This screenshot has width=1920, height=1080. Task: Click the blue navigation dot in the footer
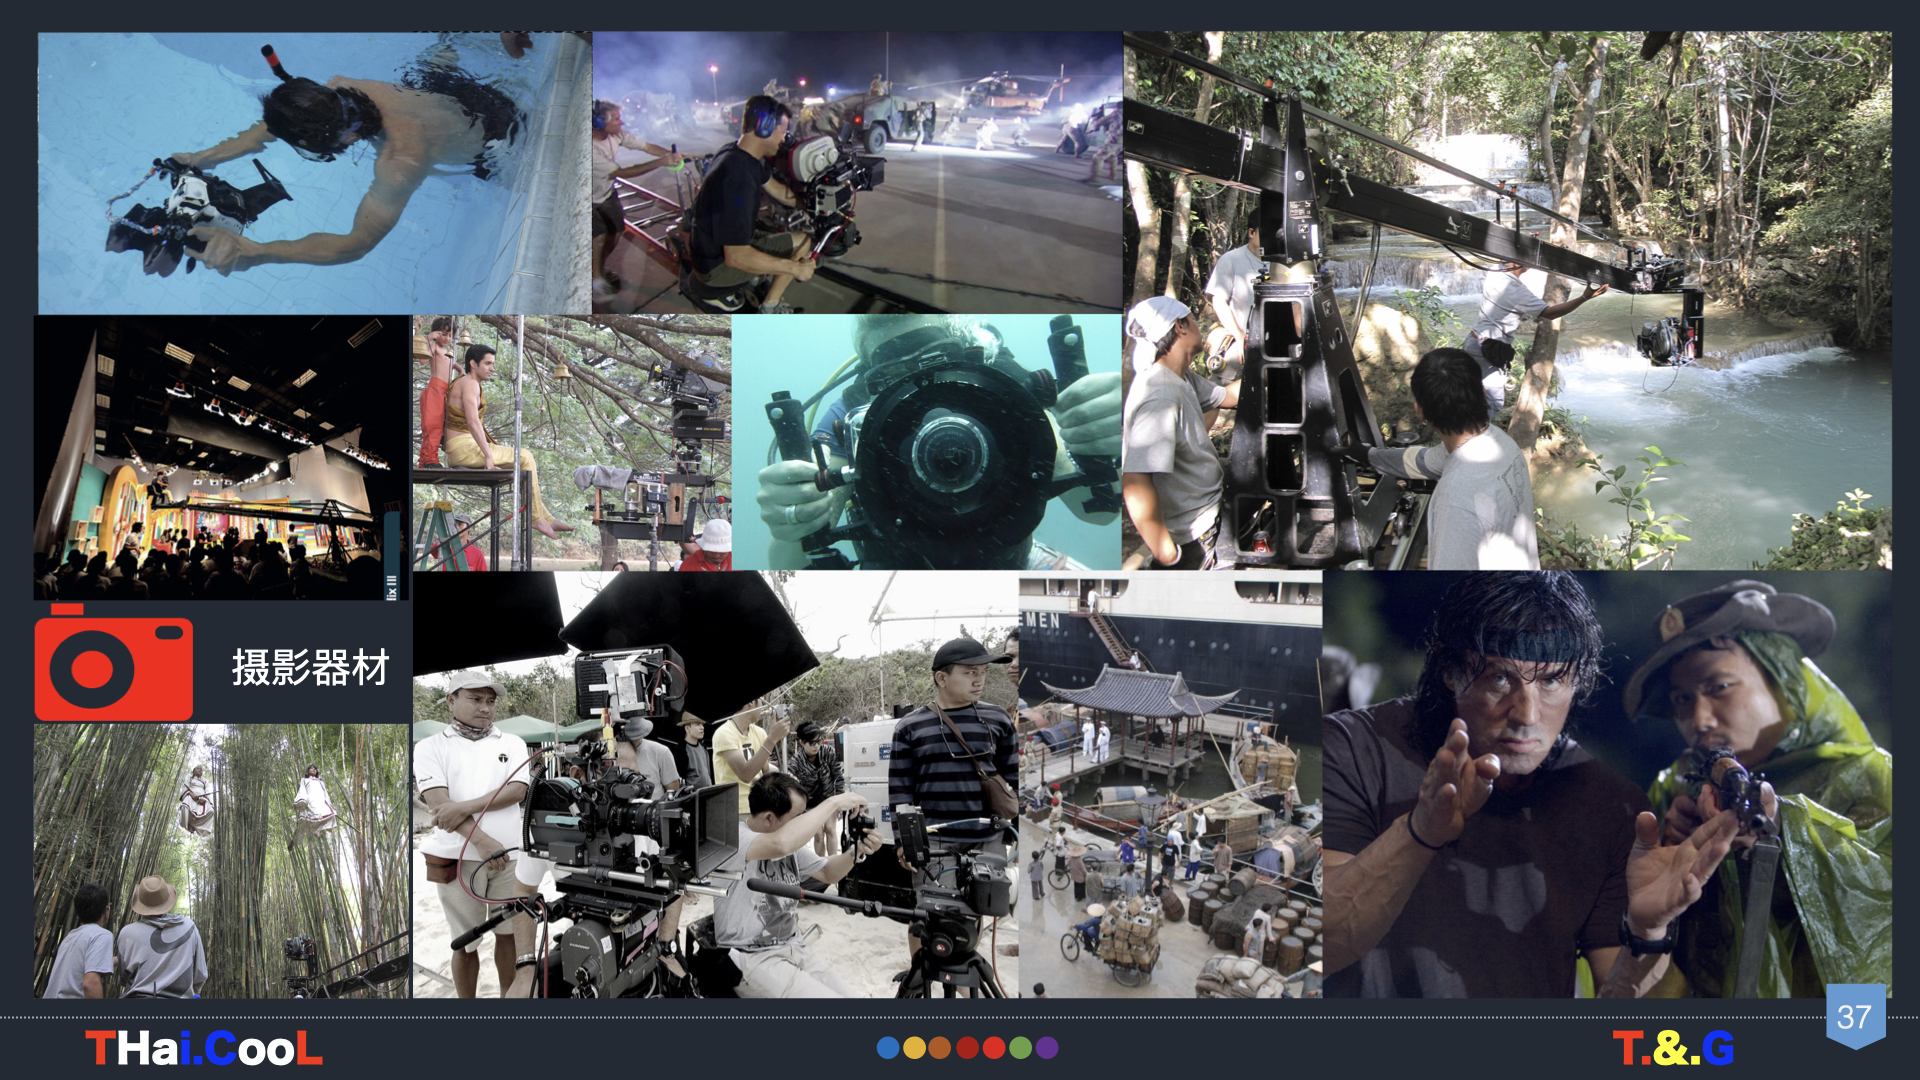(888, 1048)
